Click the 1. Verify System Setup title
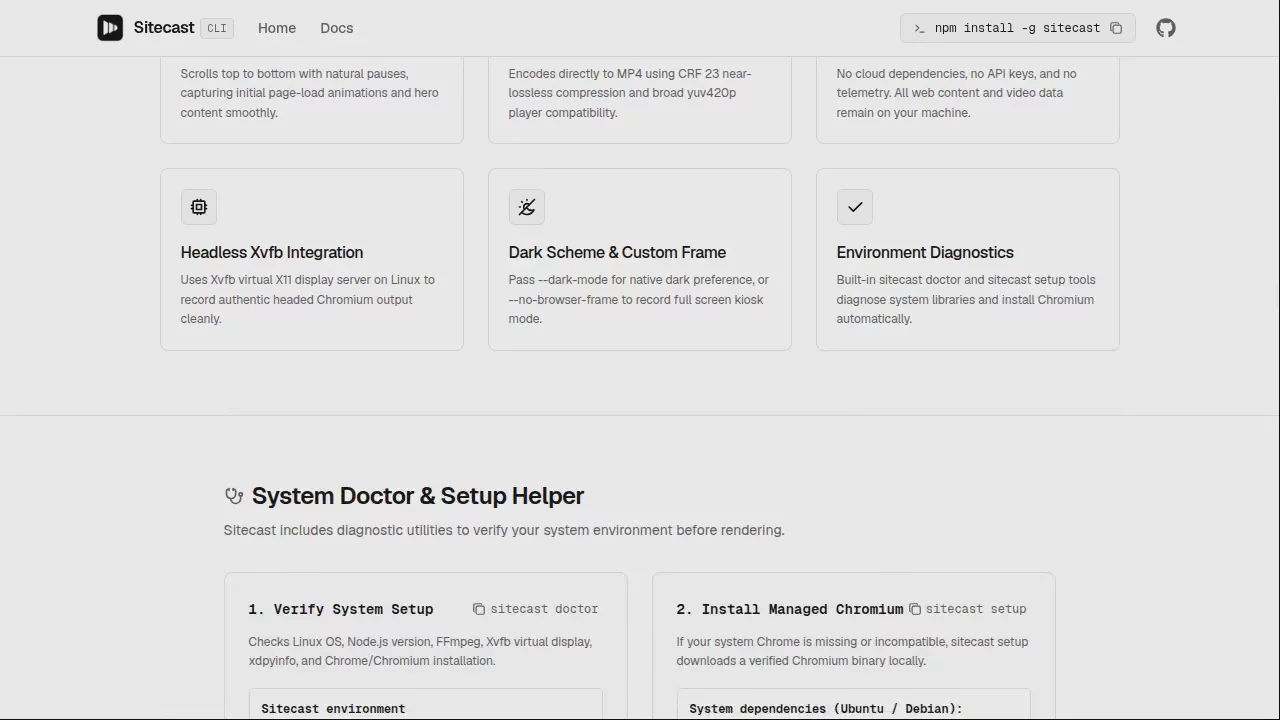1280x720 pixels. pyautogui.click(x=341, y=609)
